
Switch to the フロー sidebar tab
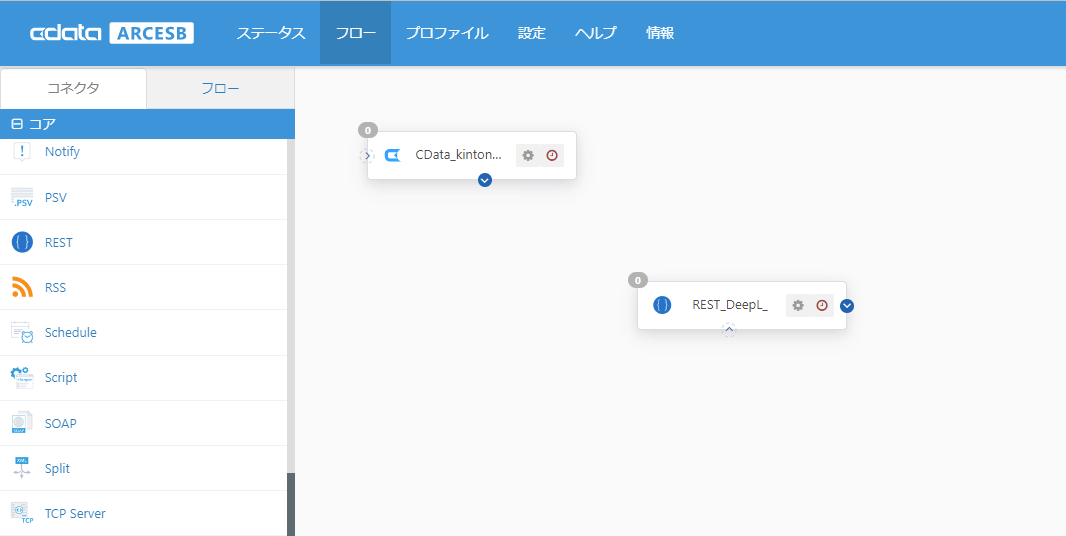(220, 88)
